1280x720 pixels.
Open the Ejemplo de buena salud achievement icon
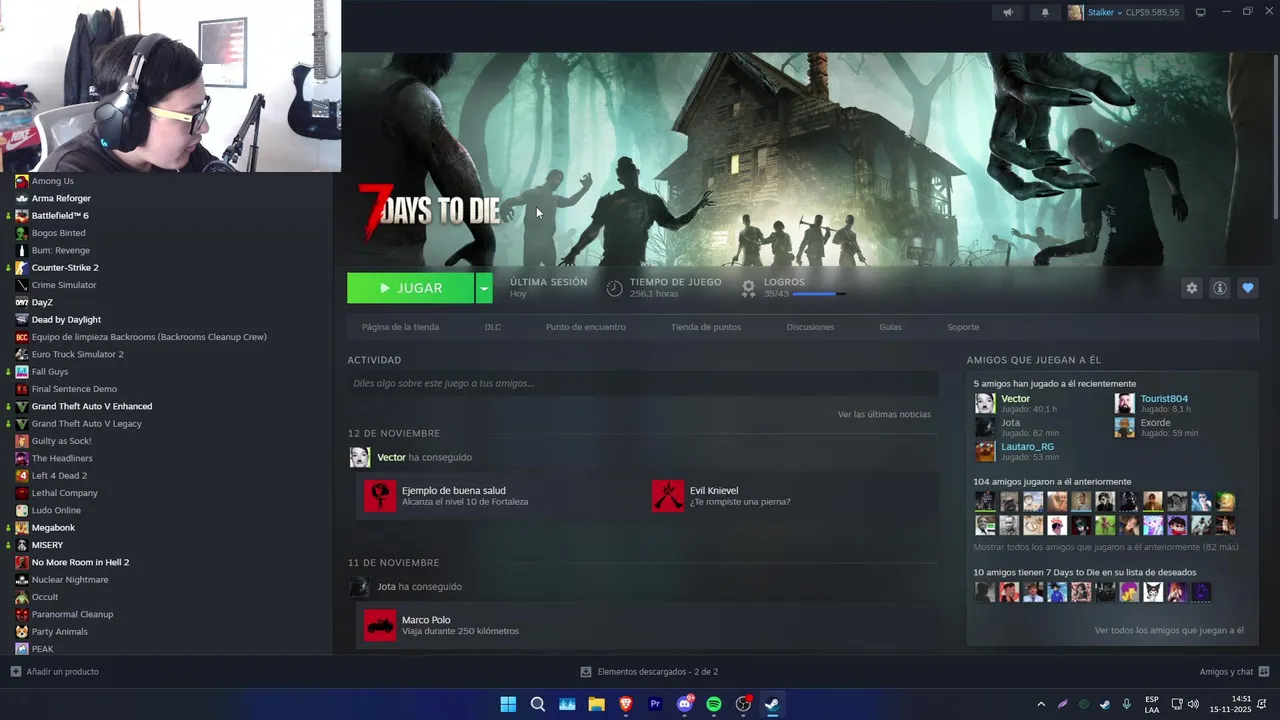click(x=380, y=496)
